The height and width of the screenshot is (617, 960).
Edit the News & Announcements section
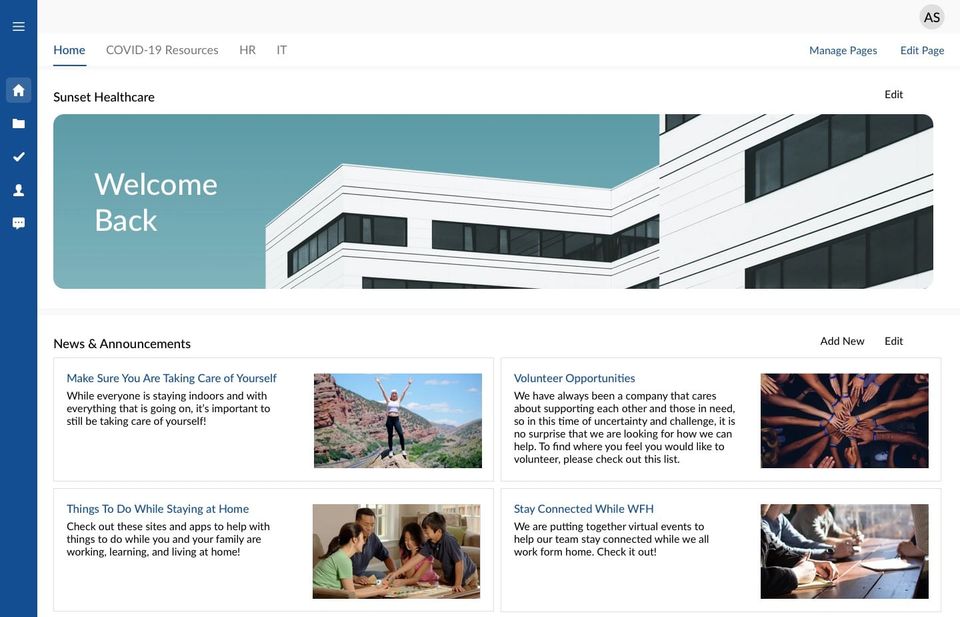point(893,341)
